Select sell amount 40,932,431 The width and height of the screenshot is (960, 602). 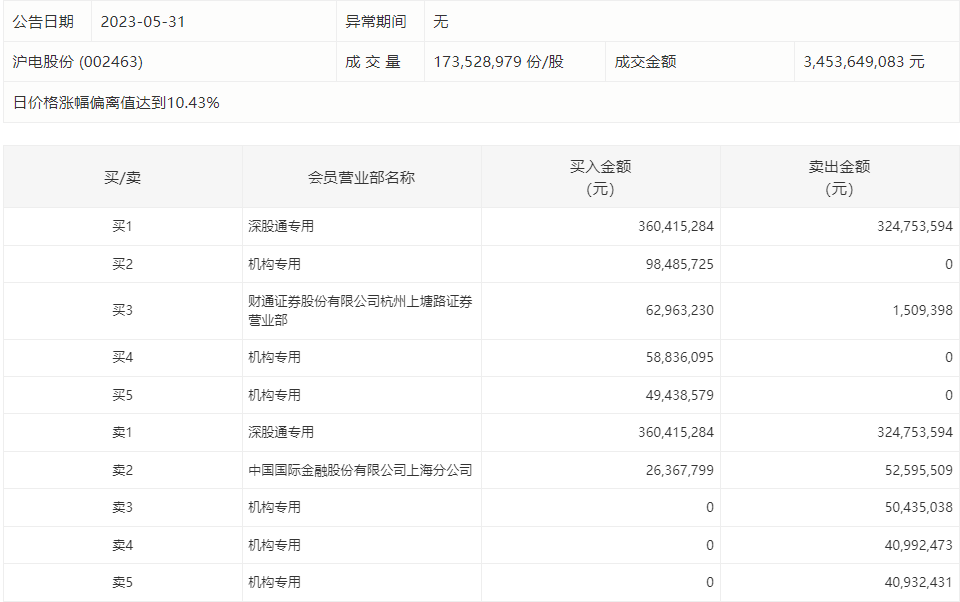point(918,583)
